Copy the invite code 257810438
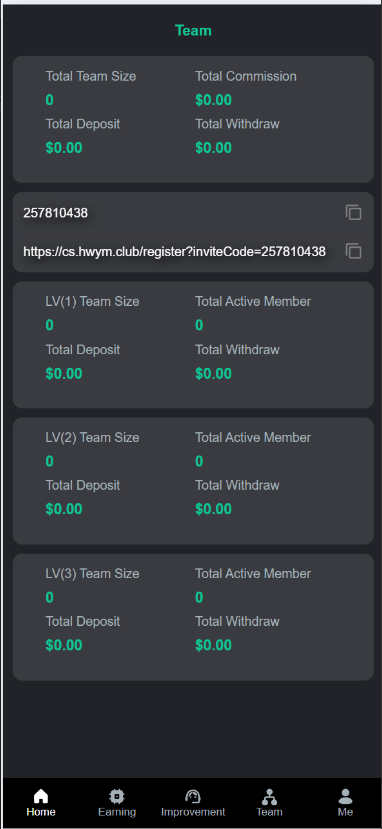This screenshot has width=382, height=829. [353, 213]
